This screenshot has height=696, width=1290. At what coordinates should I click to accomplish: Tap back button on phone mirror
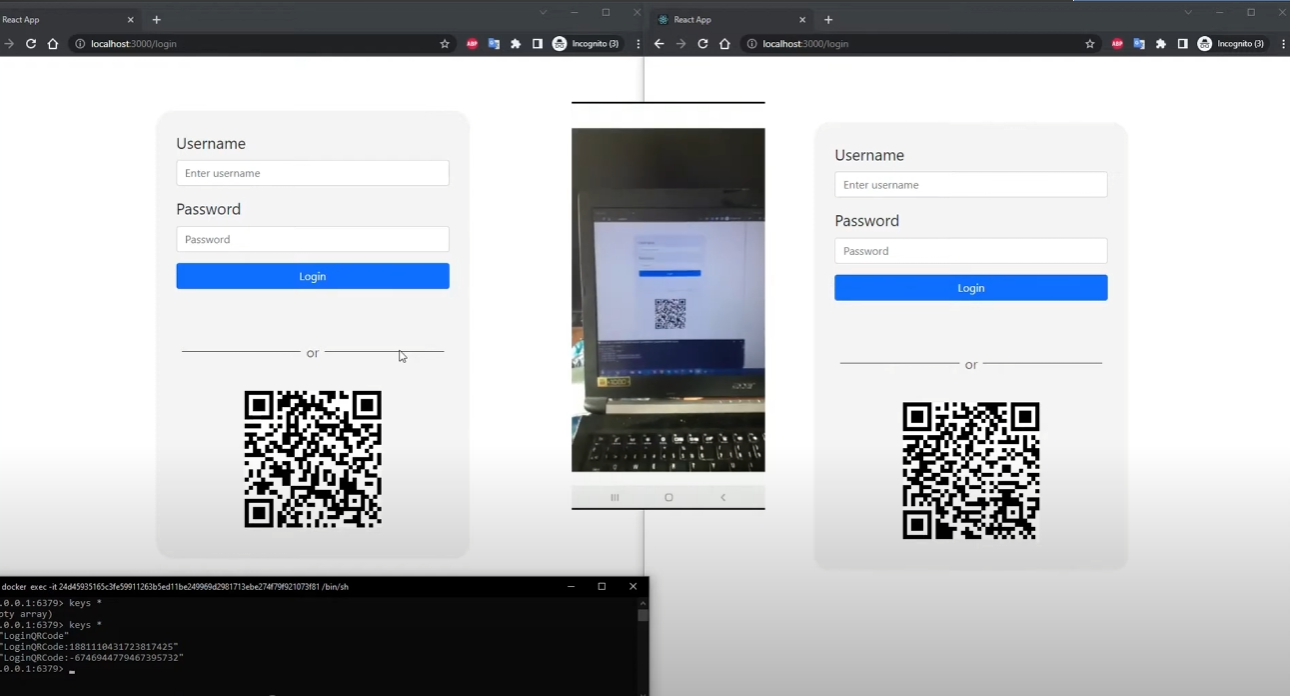click(723, 497)
